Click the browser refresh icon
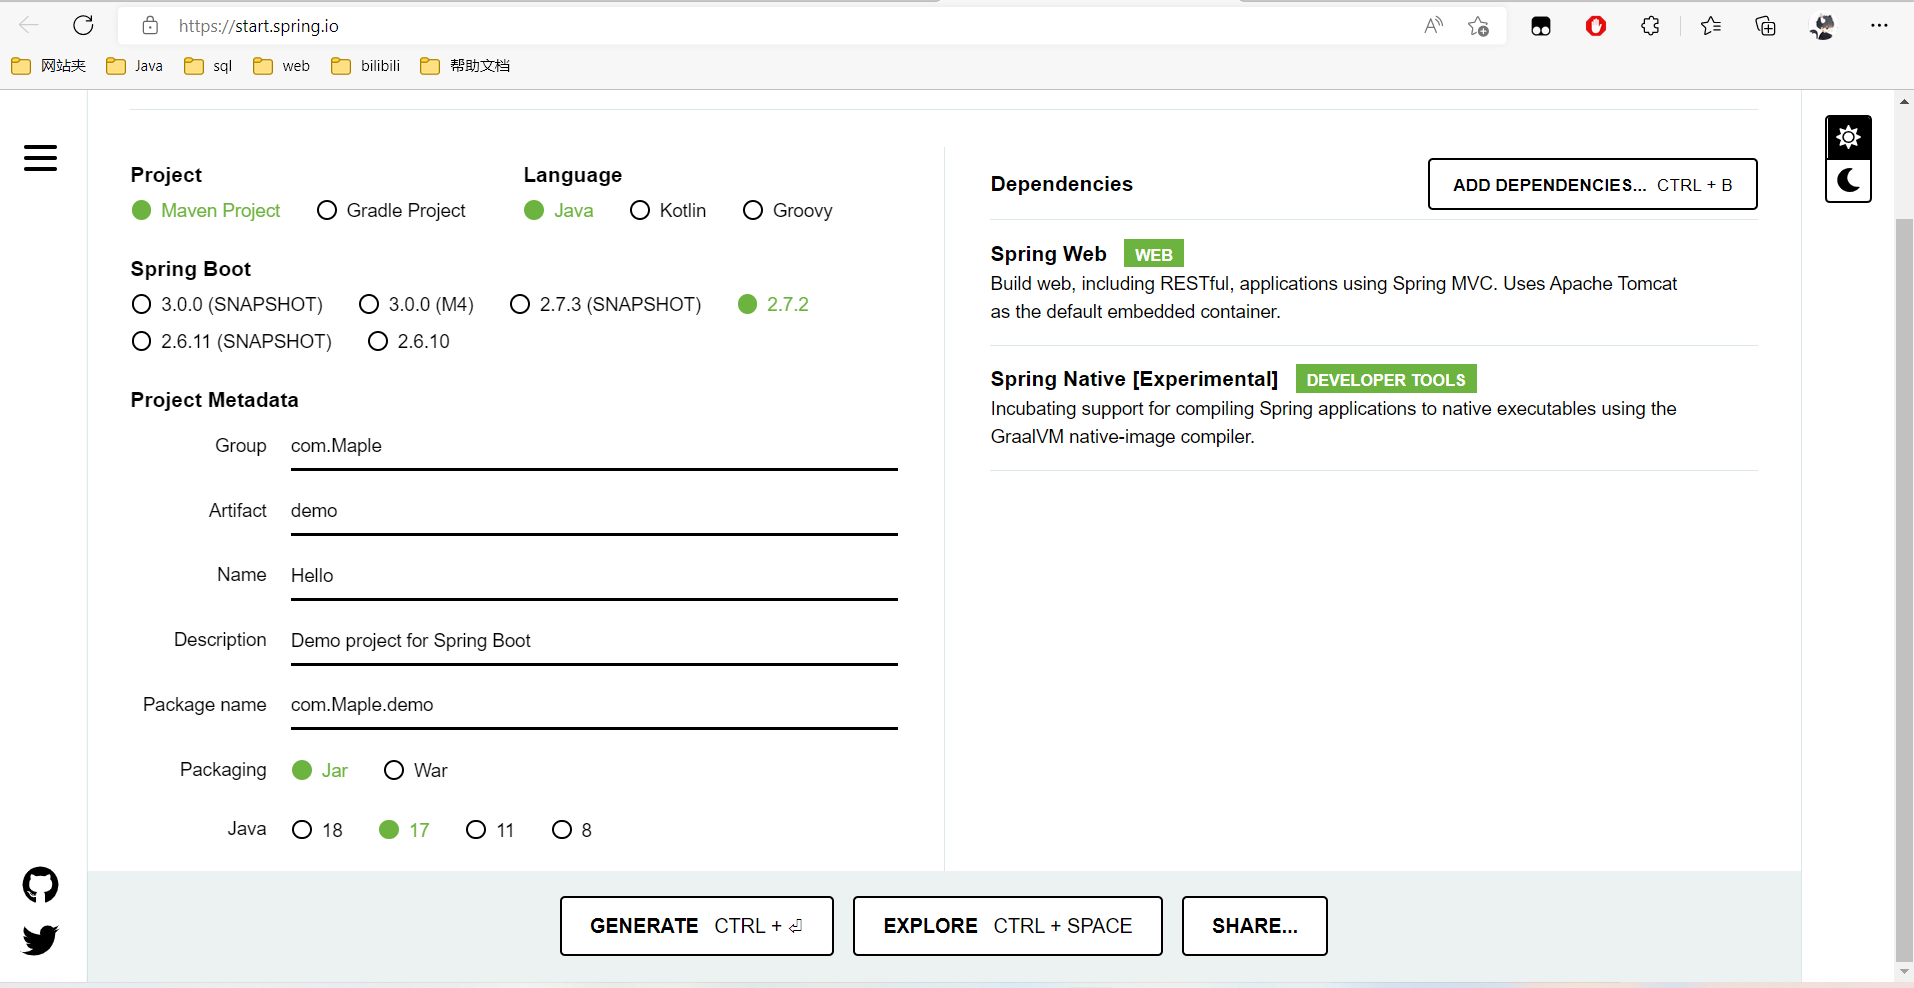The height and width of the screenshot is (988, 1914). 84,26
